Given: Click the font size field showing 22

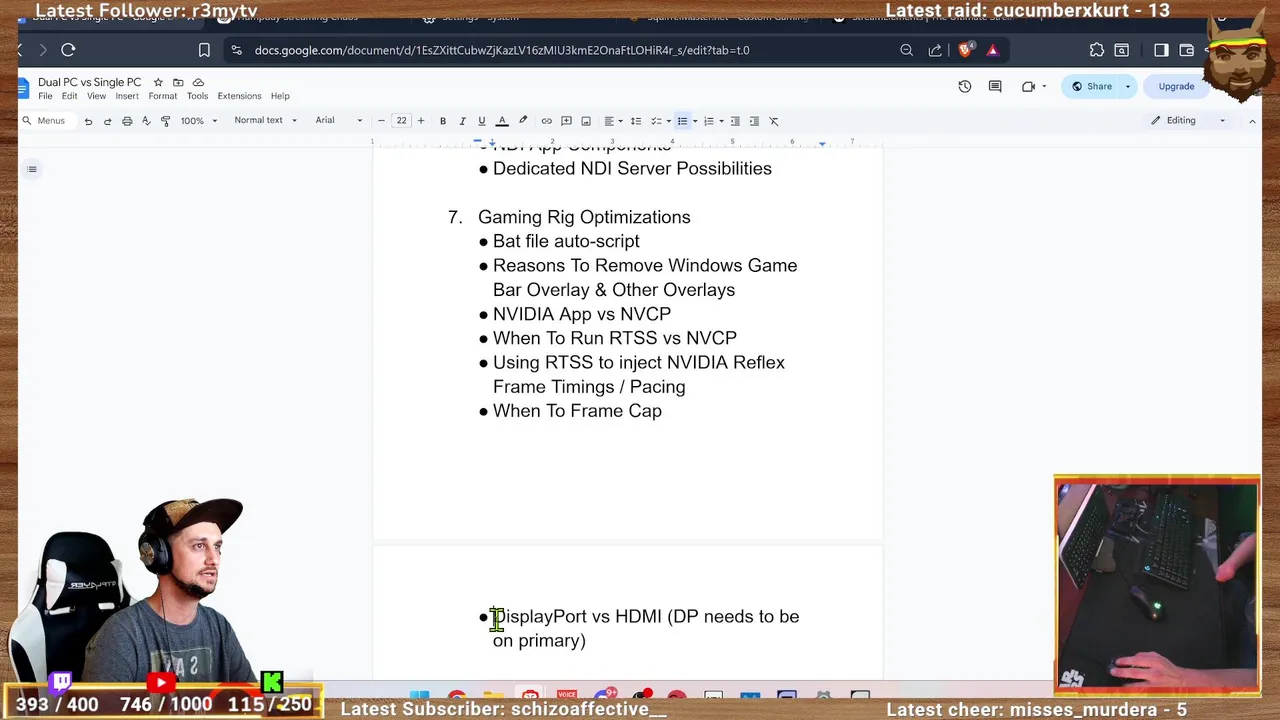Looking at the screenshot, I should pos(401,121).
